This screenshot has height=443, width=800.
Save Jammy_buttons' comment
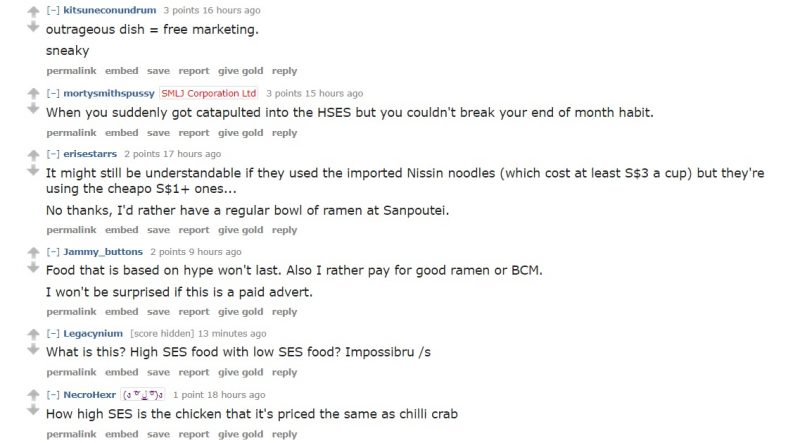click(x=158, y=312)
